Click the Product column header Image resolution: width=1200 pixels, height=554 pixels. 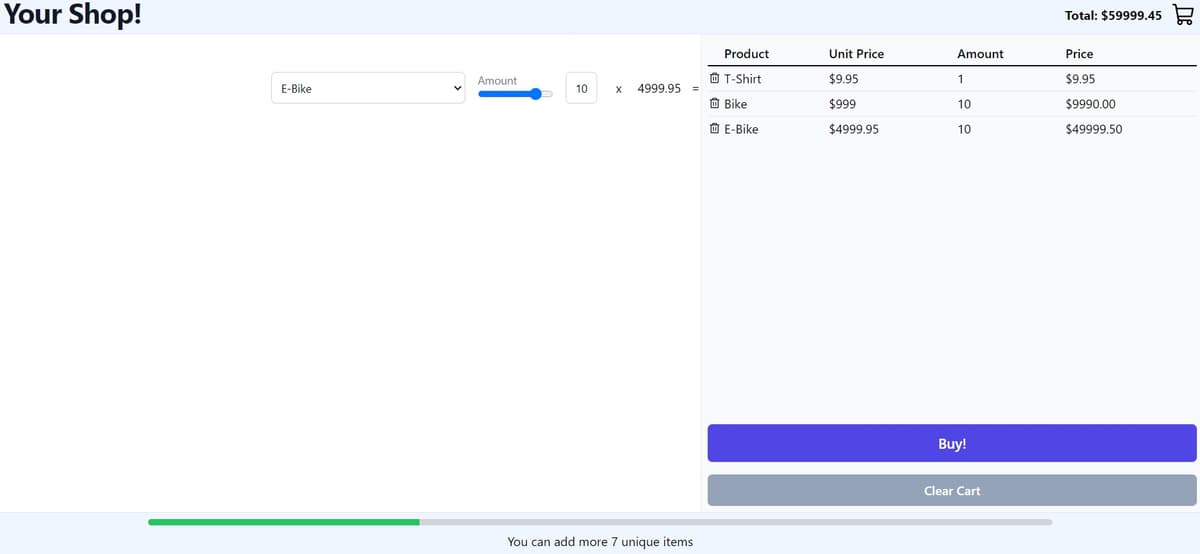(x=746, y=54)
